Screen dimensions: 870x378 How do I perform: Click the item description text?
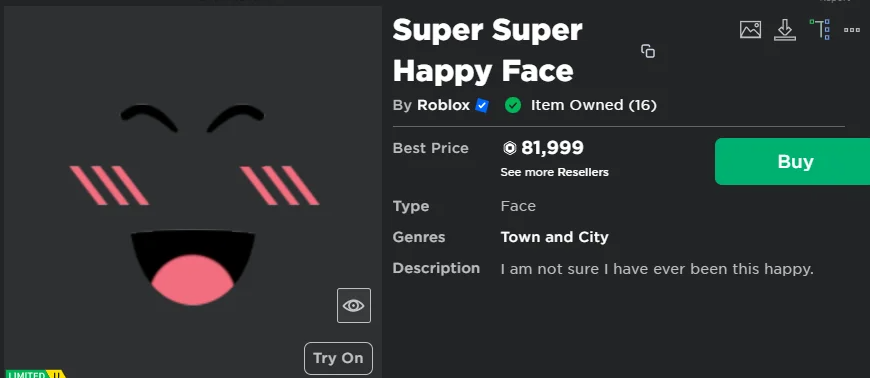coord(657,269)
